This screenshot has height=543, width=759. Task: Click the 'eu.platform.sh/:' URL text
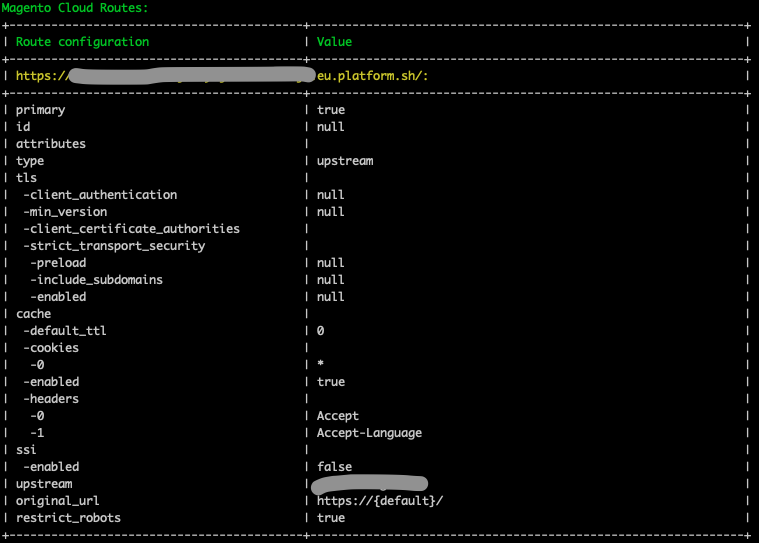point(372,76)
